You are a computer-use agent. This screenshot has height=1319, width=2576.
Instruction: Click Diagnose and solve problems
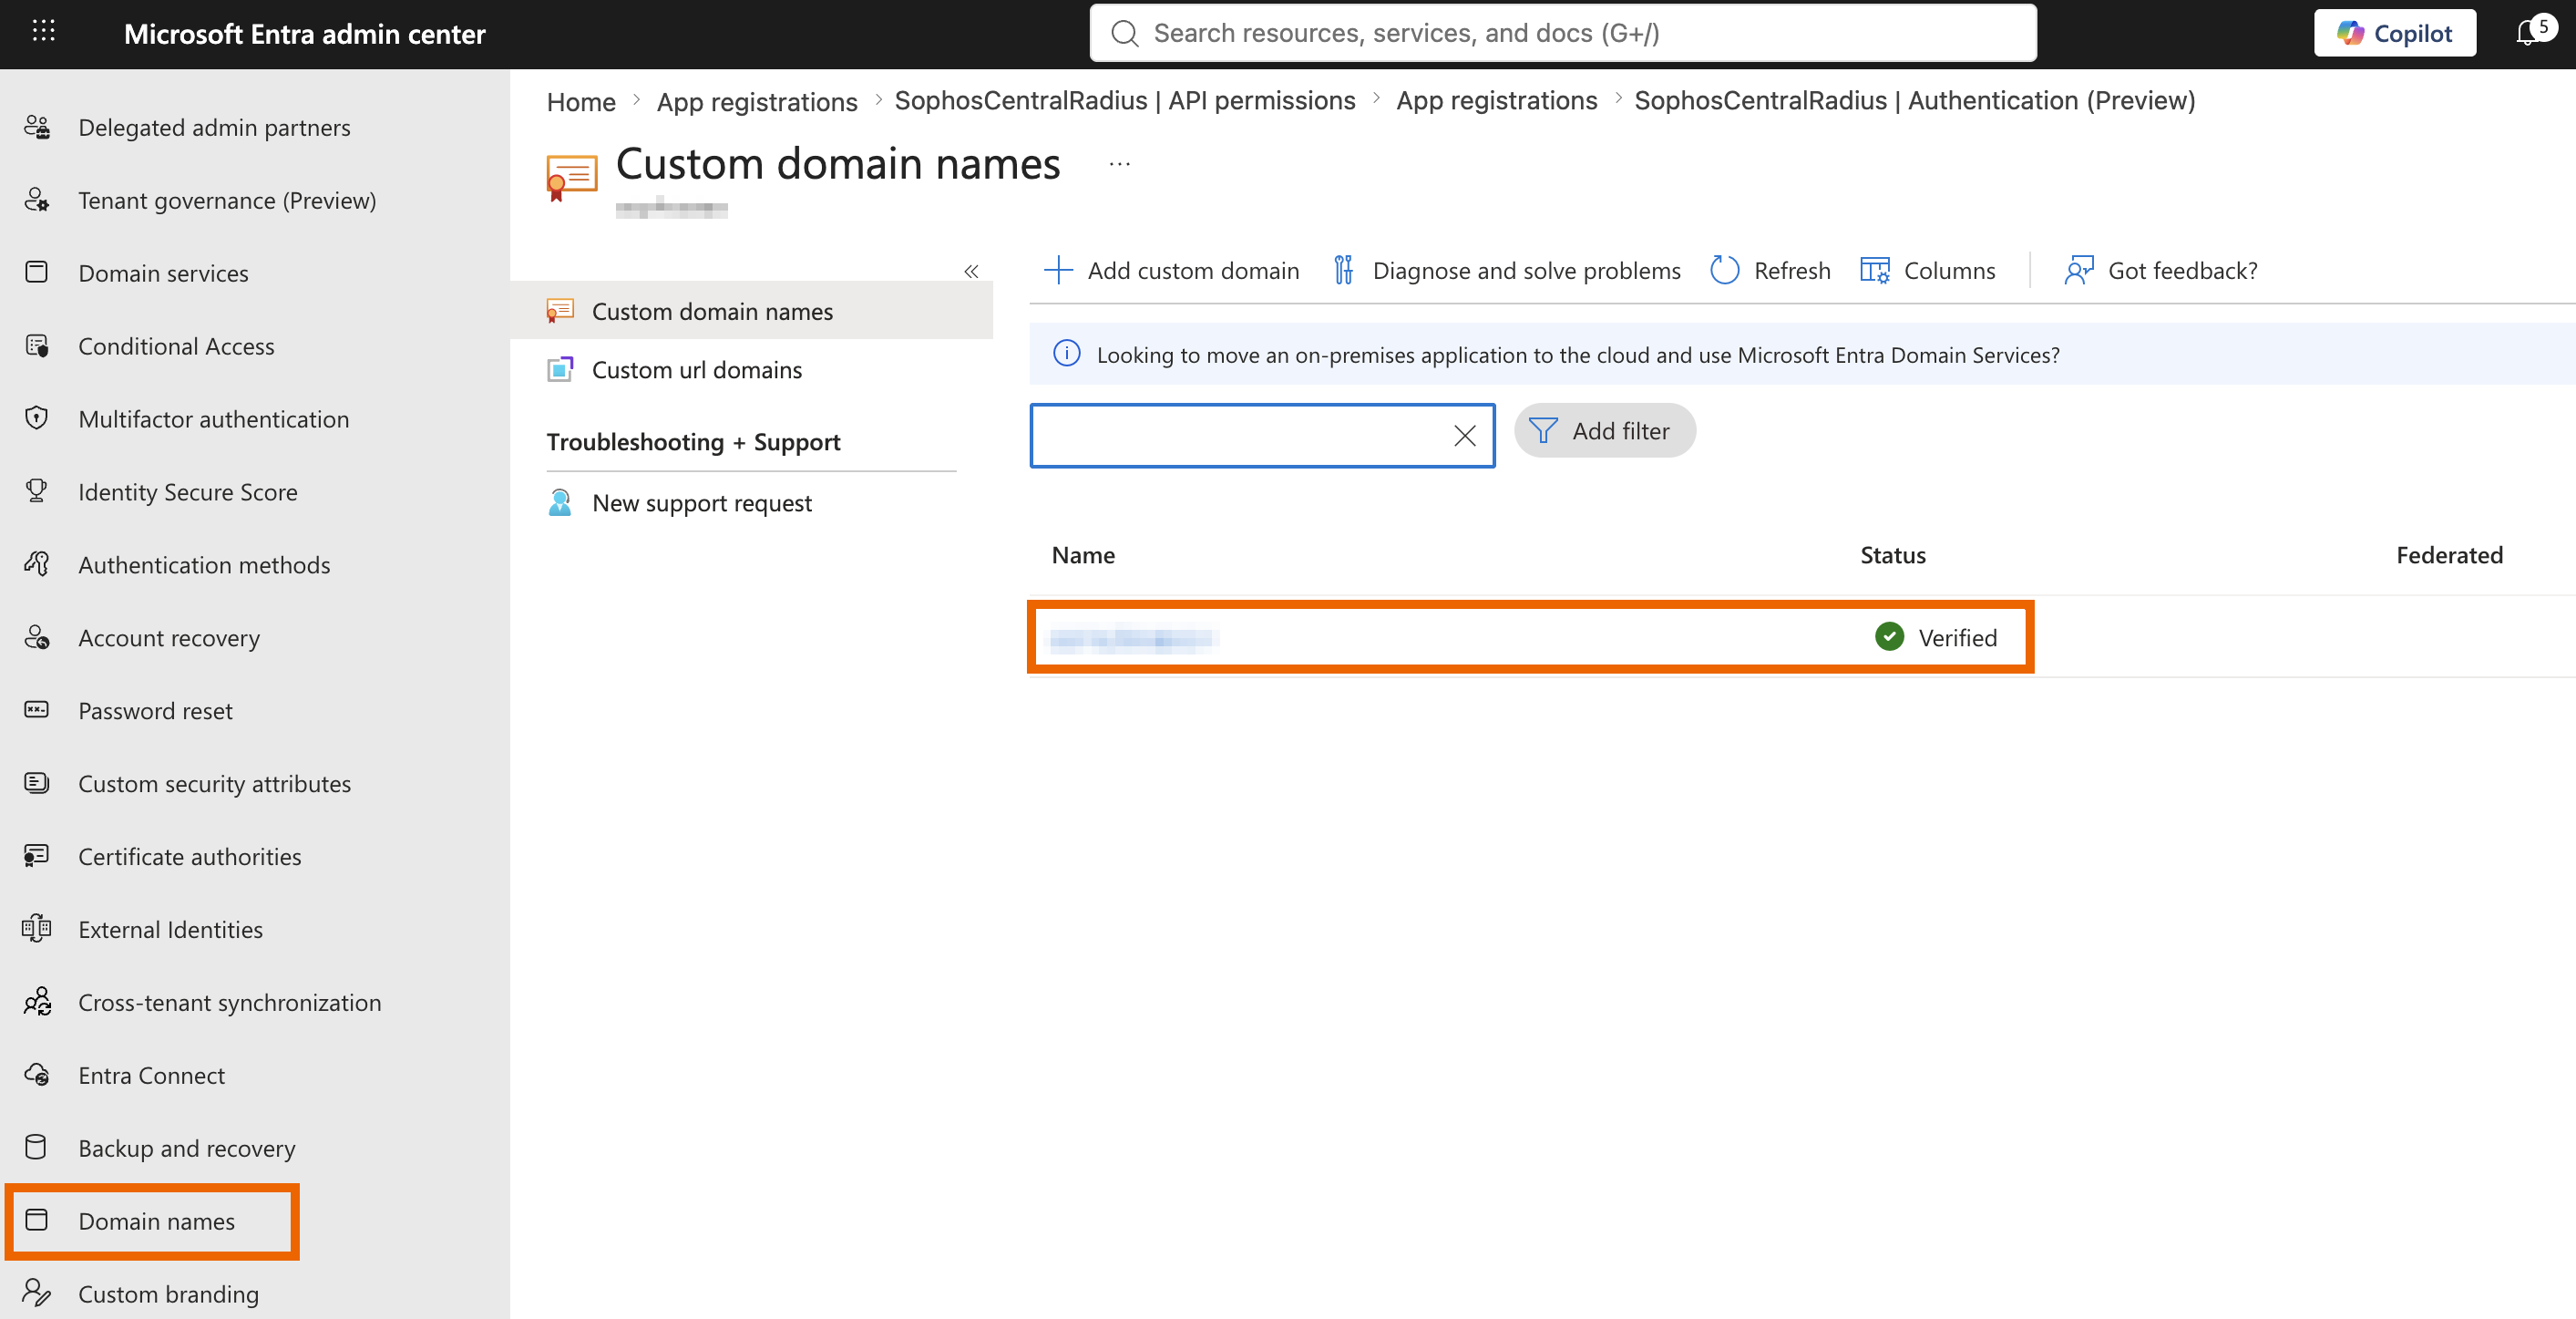coord(1507,270)
